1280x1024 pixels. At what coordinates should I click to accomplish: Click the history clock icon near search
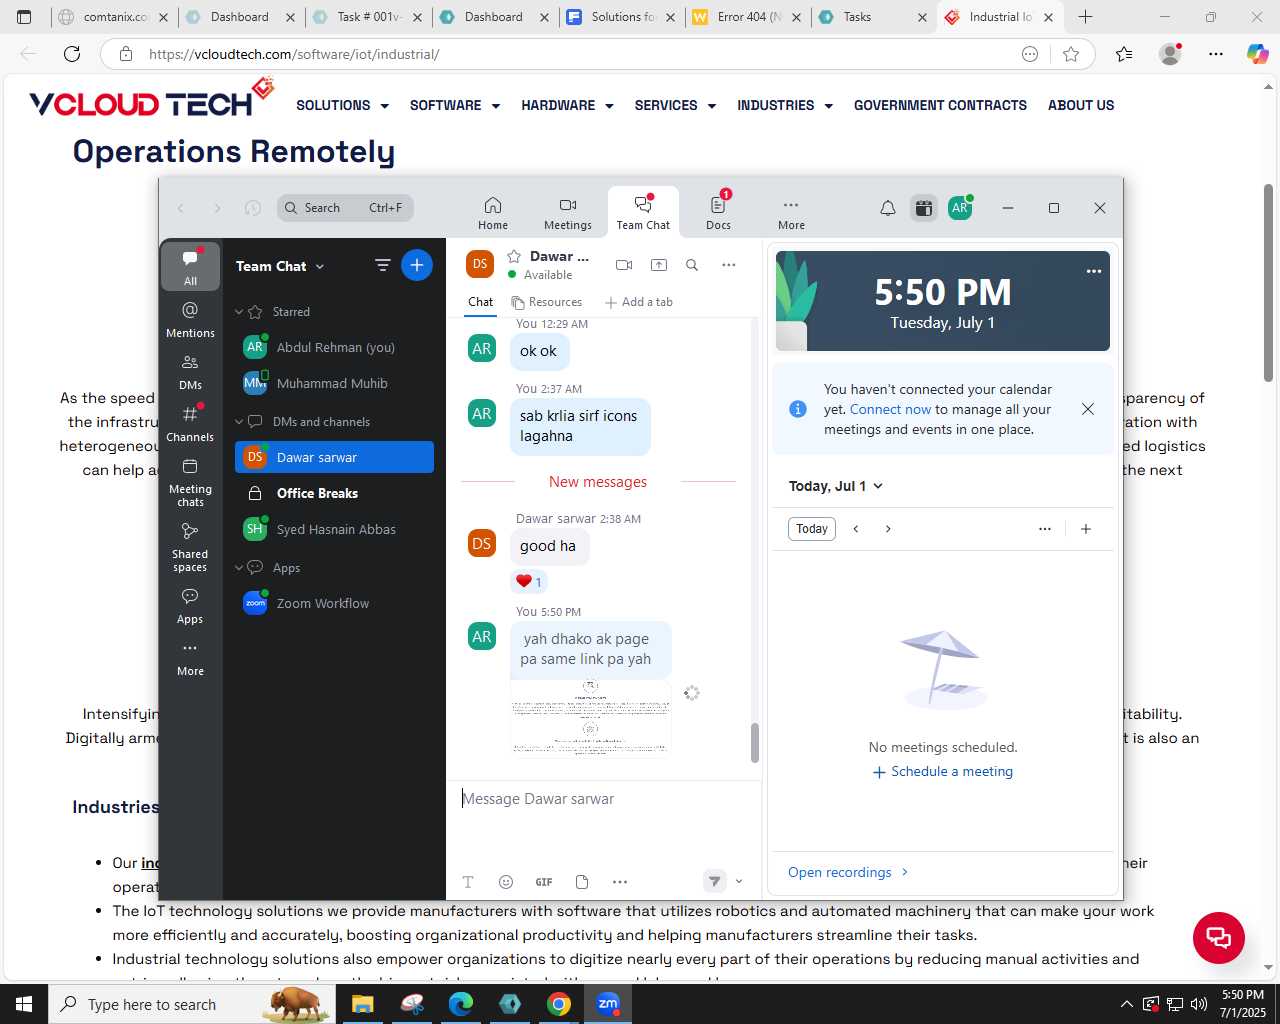(253, 208)
